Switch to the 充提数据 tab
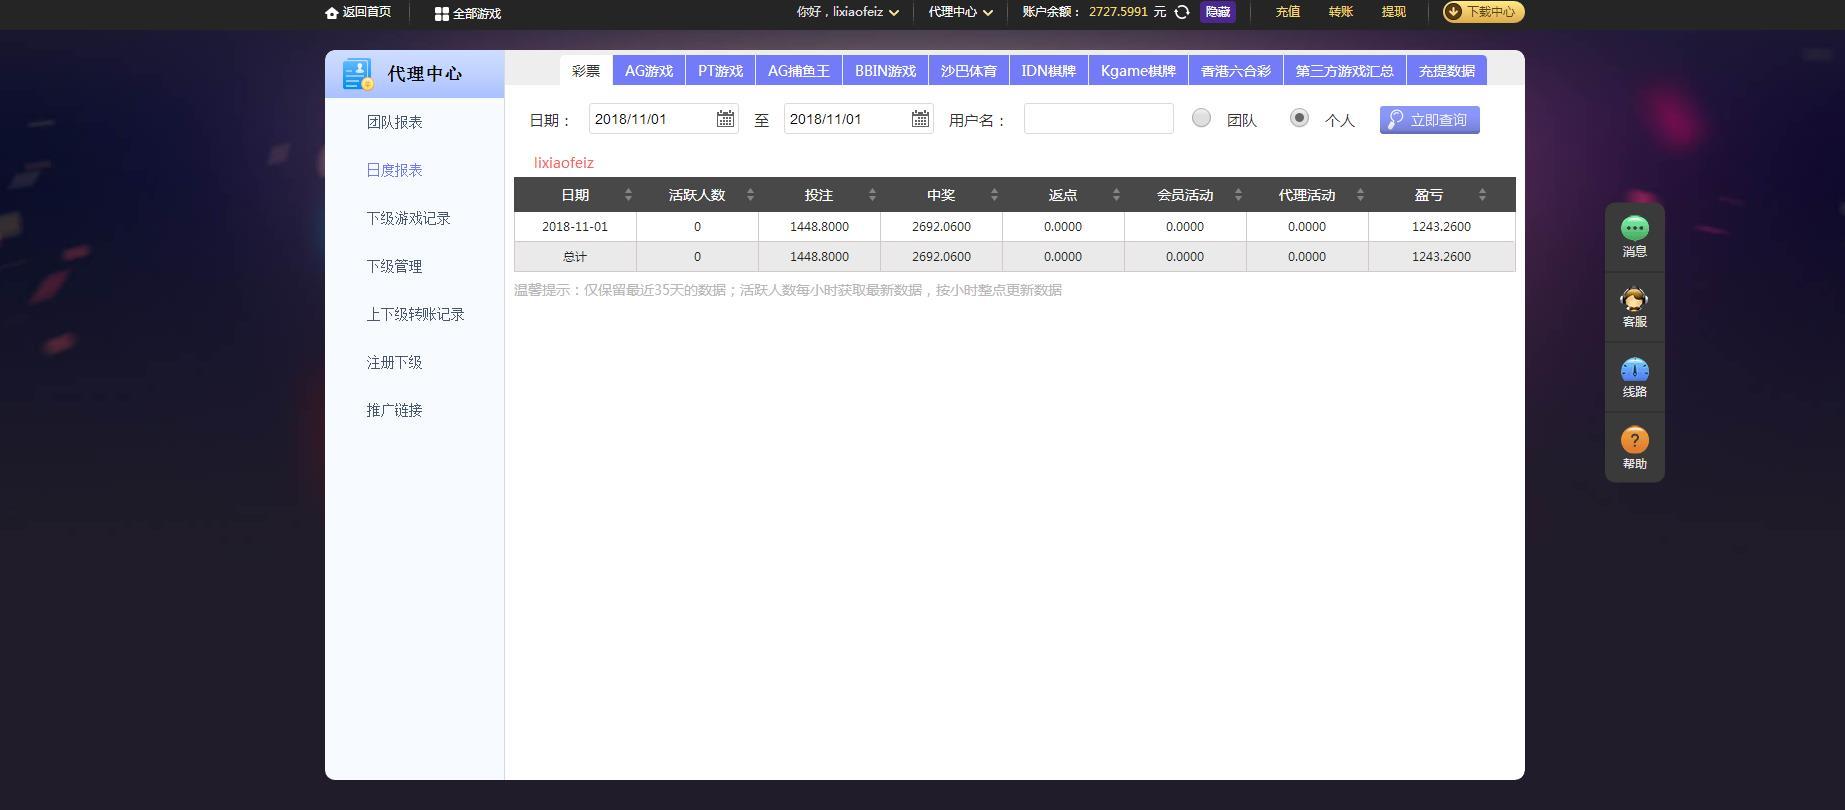The width and height of the screenshot is (1845, 810). pyautogui.click(x=1447, y=71)
